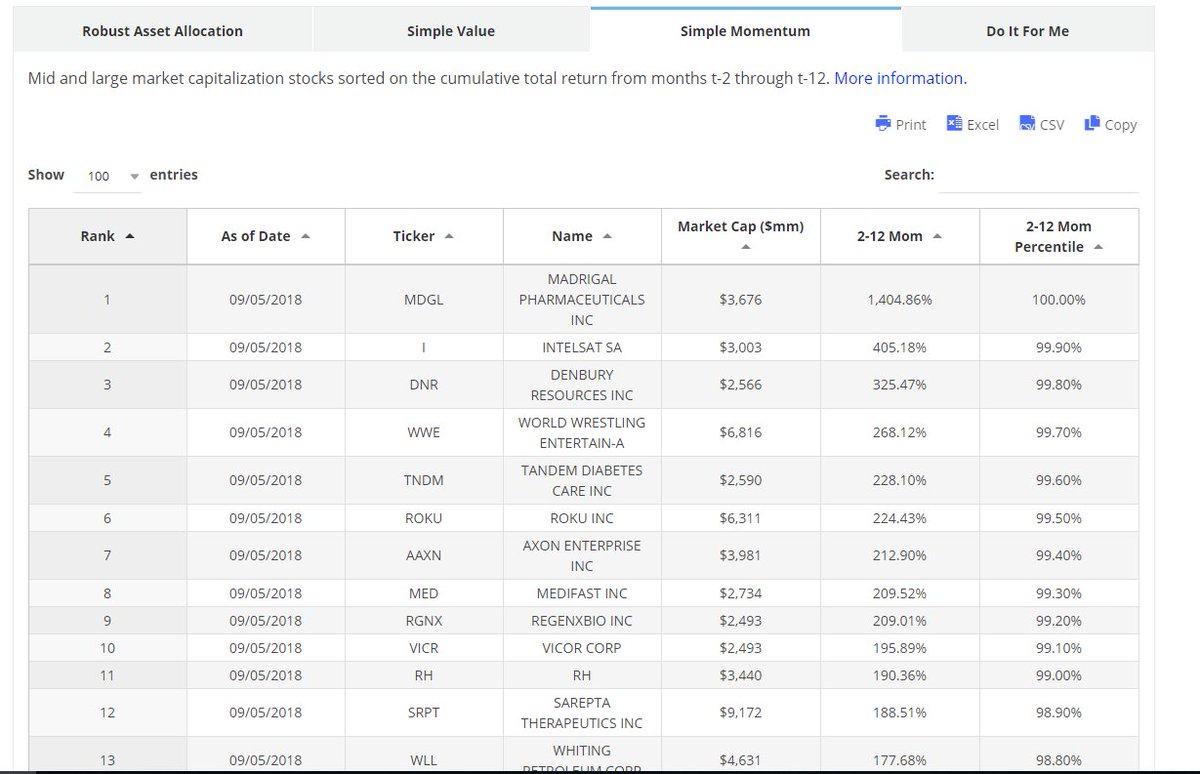
Task: Click the ROKU ticker cell
Action: click(424, 518)
